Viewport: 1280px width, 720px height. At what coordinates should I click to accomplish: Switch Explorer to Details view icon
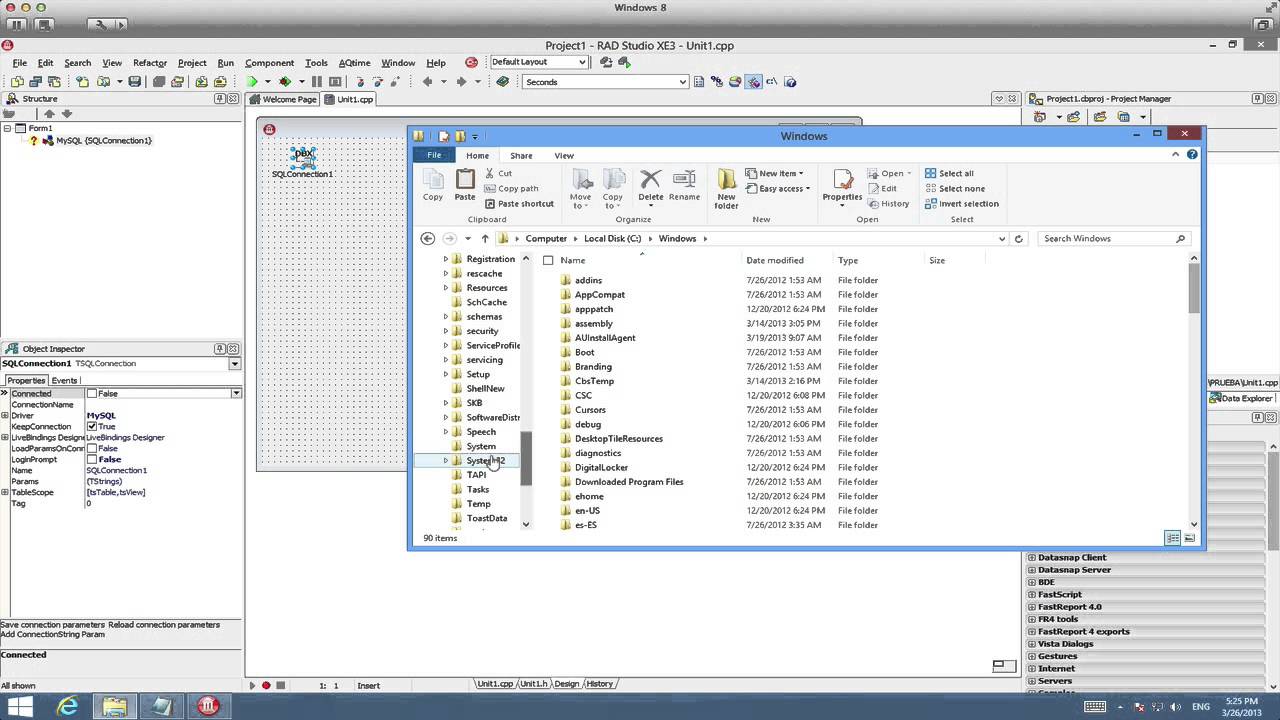(1173, 538)
